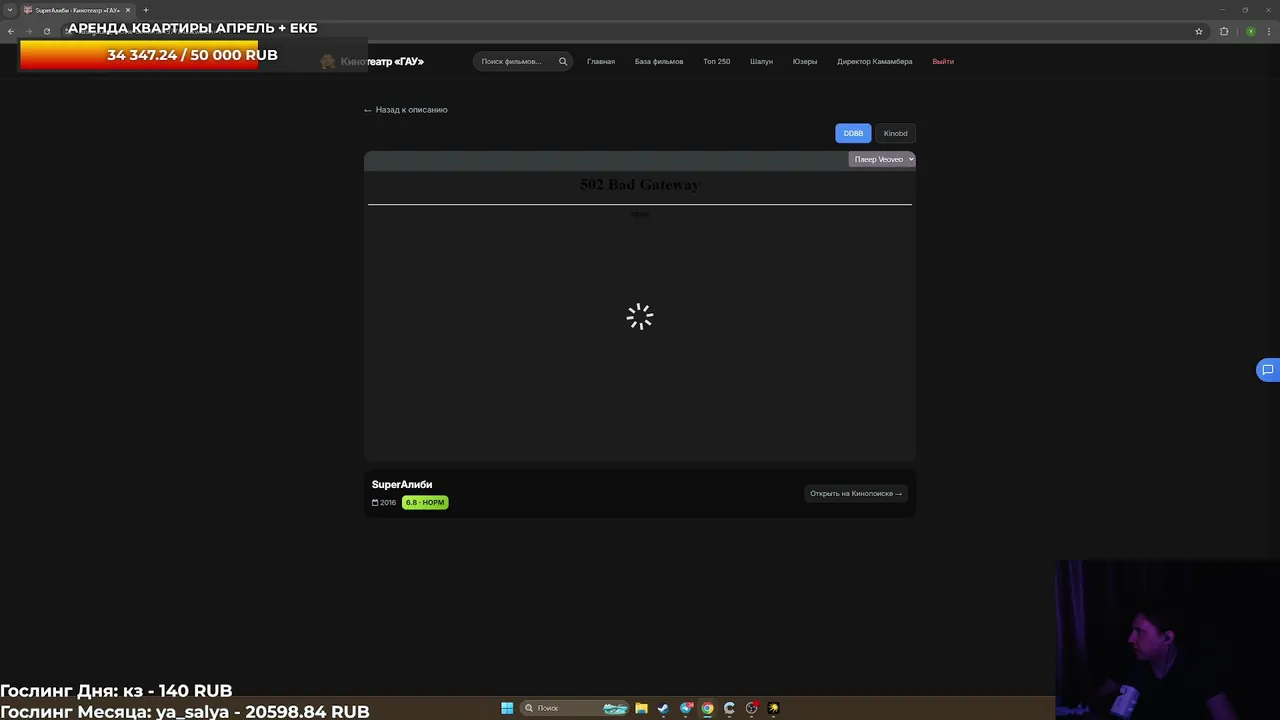The height and width of the screenshot is (720, 1280).
Task: Close the SuperАлиби browser tab
Action: (128, 10)
